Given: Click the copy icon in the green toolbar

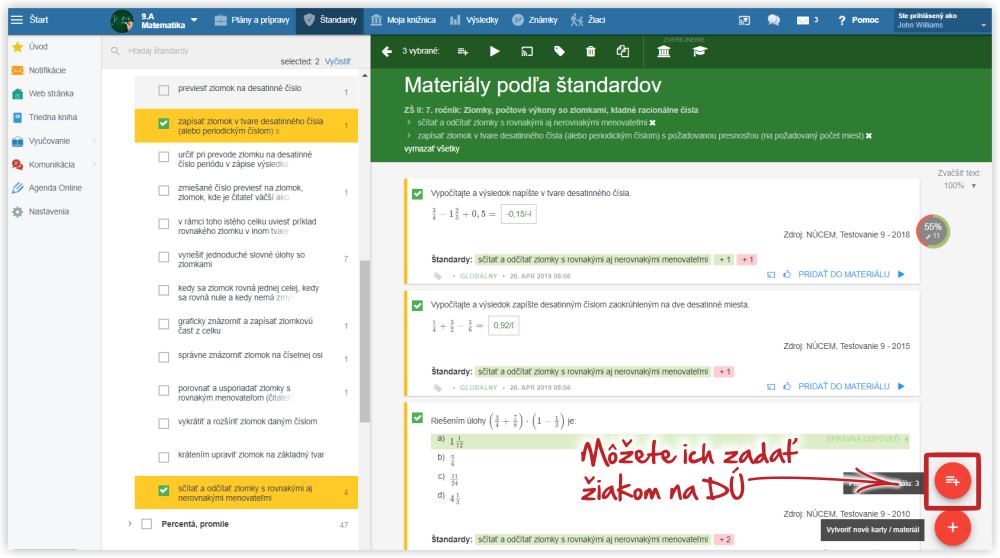Looking at the screenshot, I should click(x=623, y=51).
